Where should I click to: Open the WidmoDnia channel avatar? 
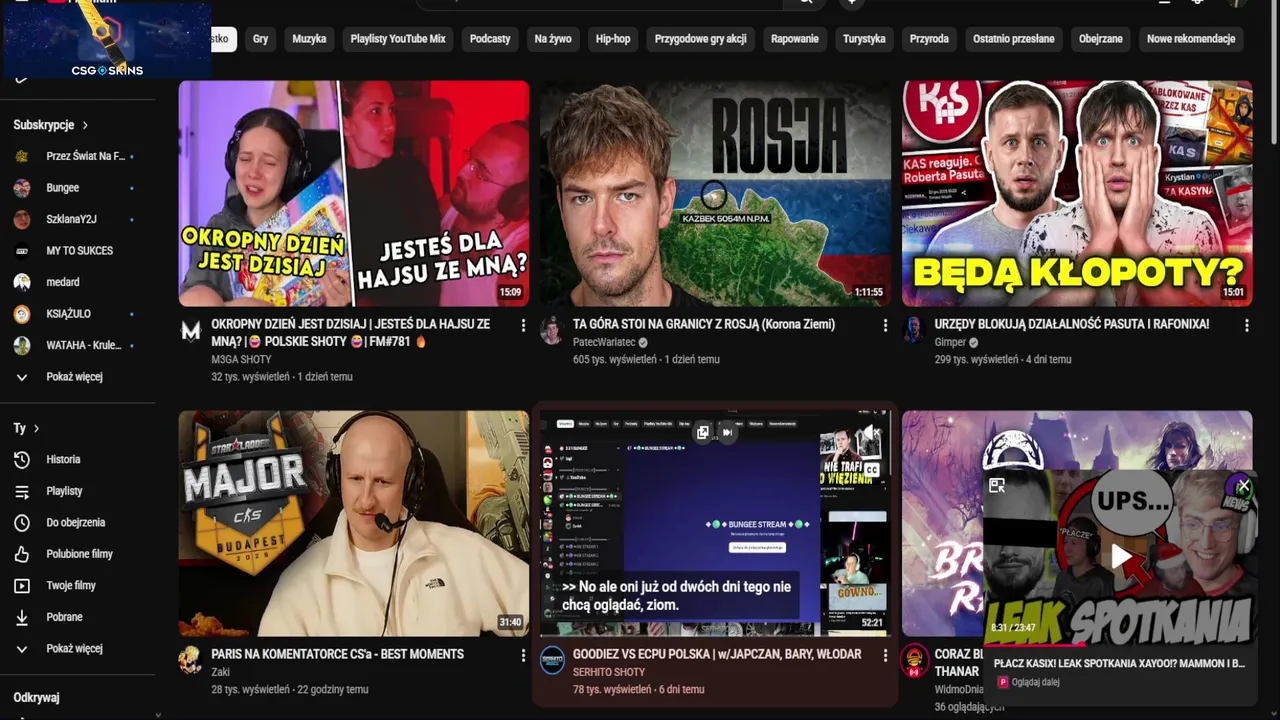(x=914, y=660)
